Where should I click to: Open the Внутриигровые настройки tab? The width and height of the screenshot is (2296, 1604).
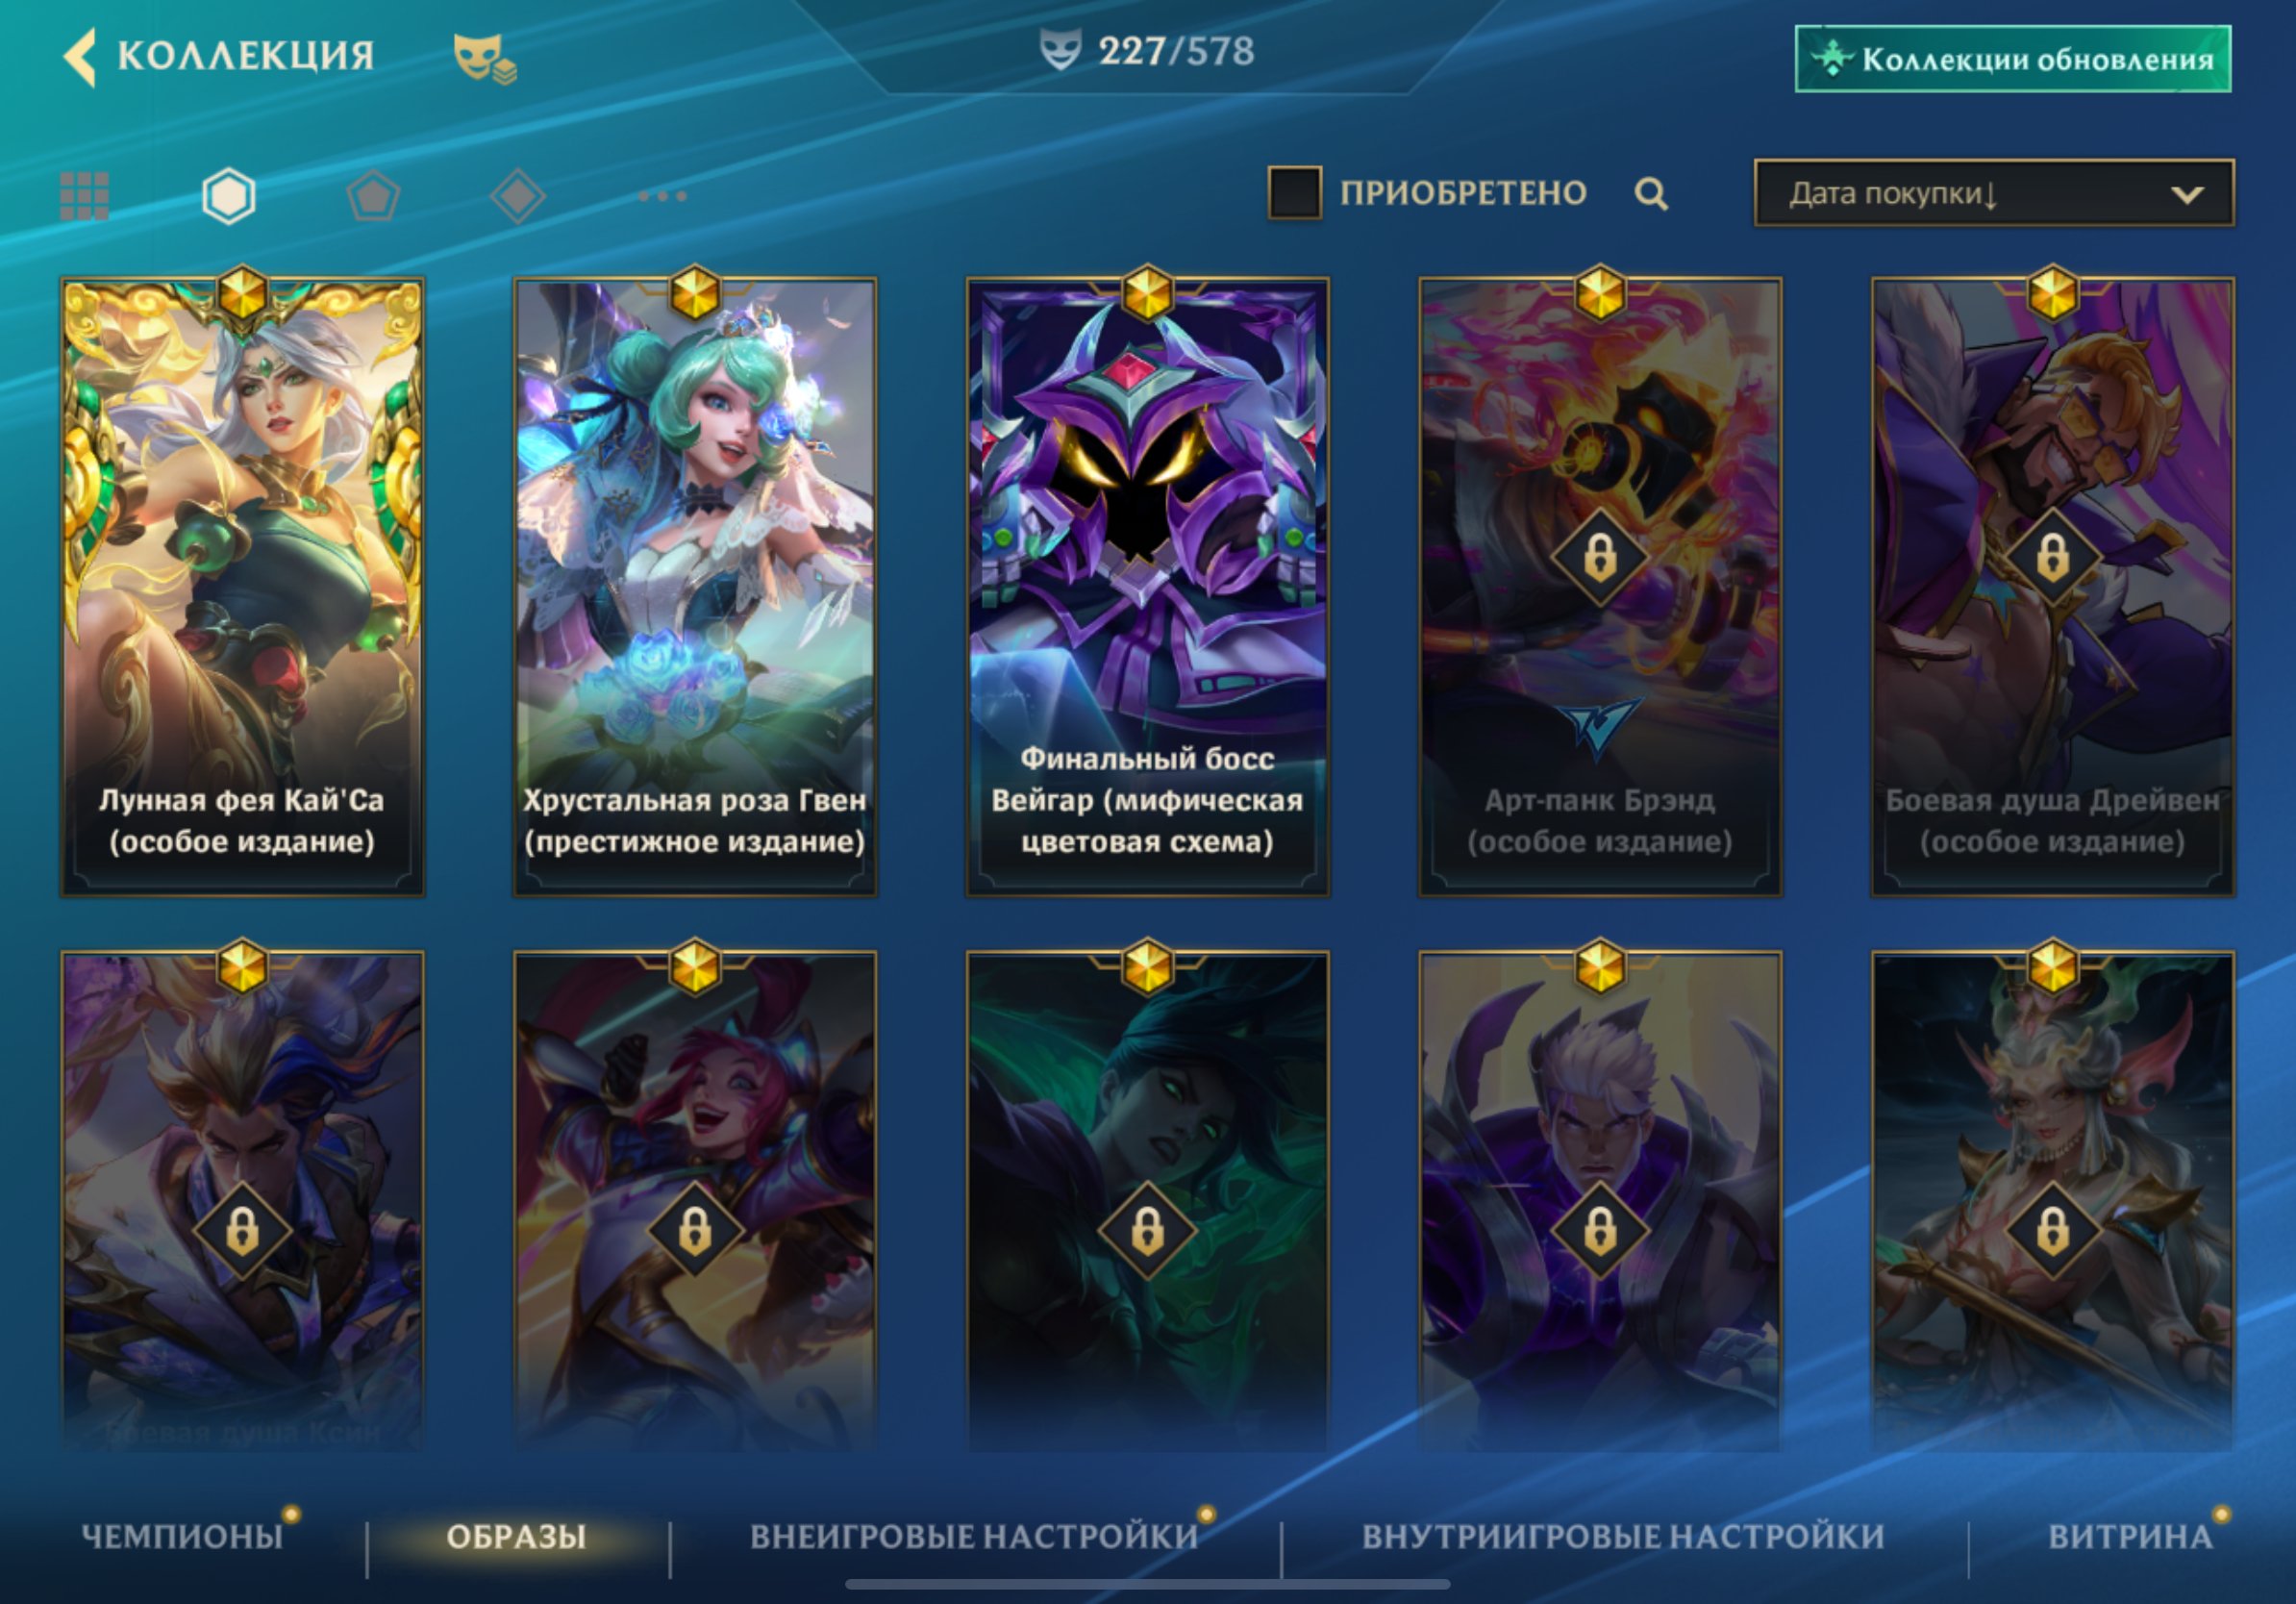[1623, 1536]
